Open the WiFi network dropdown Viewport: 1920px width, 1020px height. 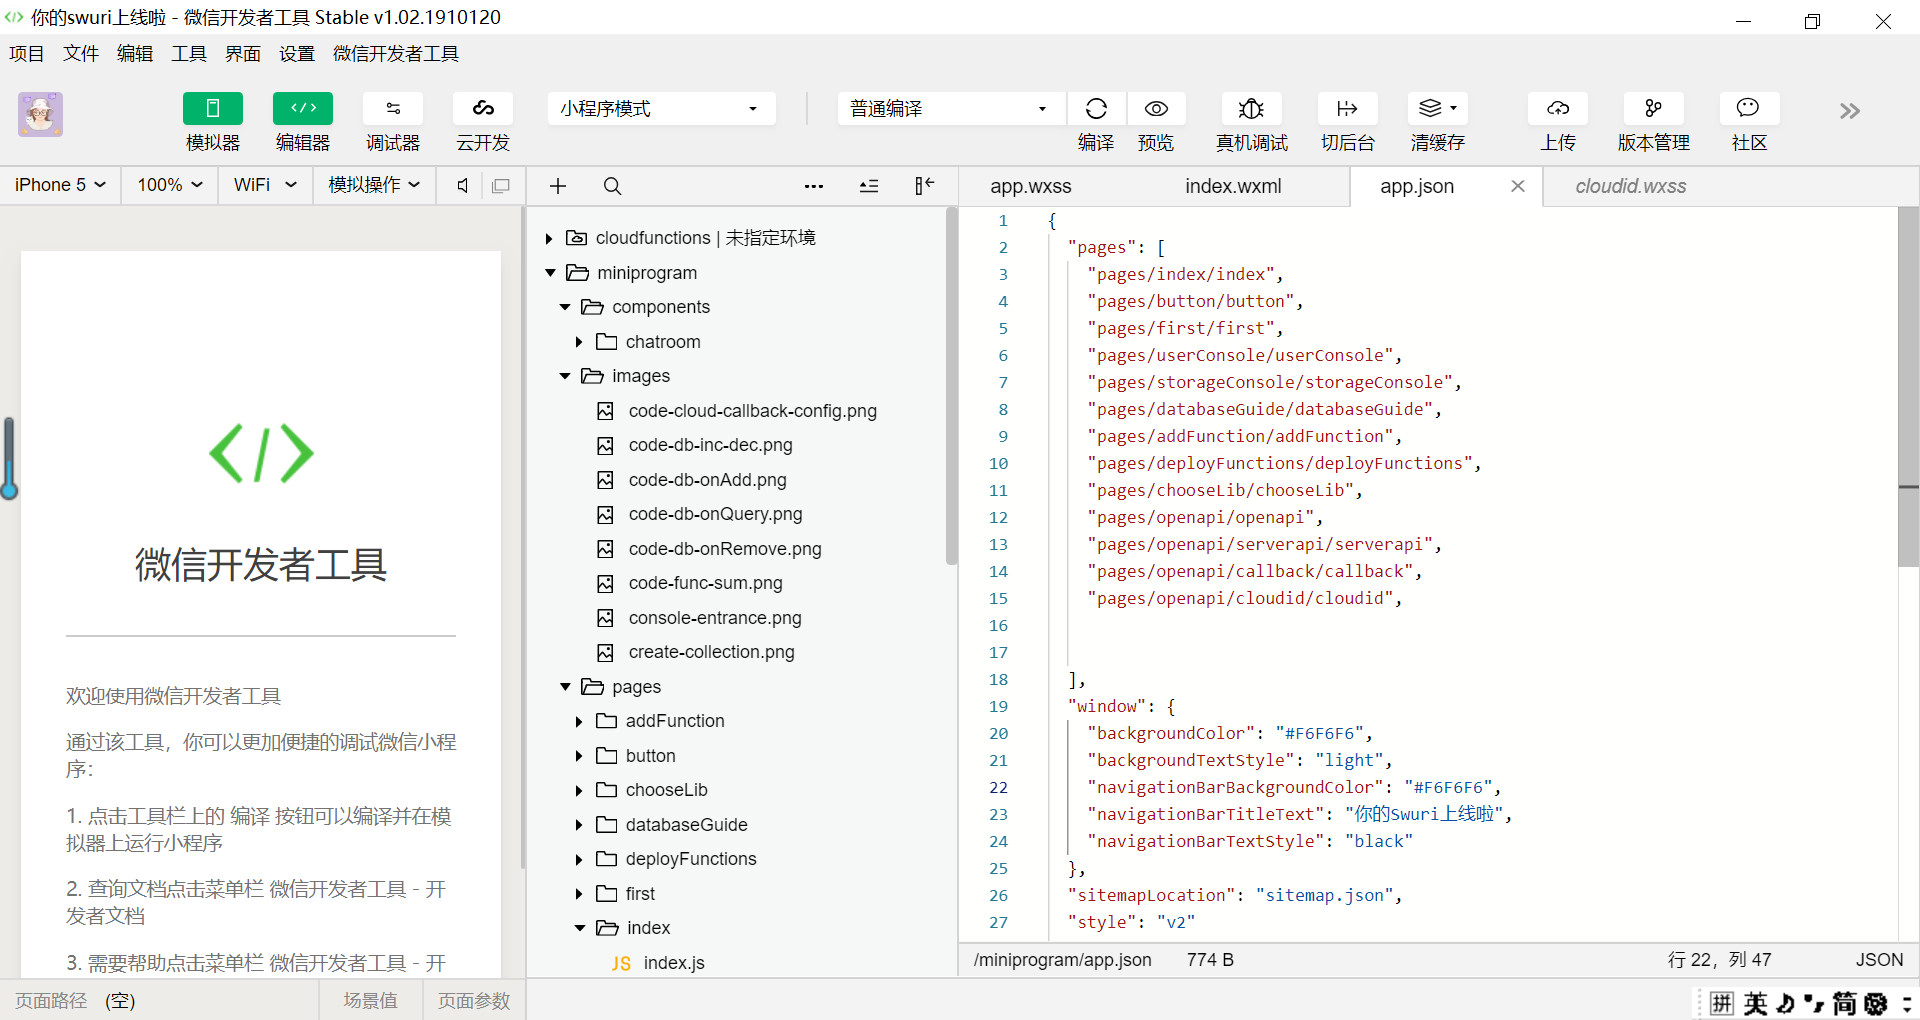pyautogui.click(x=265, y=185)
